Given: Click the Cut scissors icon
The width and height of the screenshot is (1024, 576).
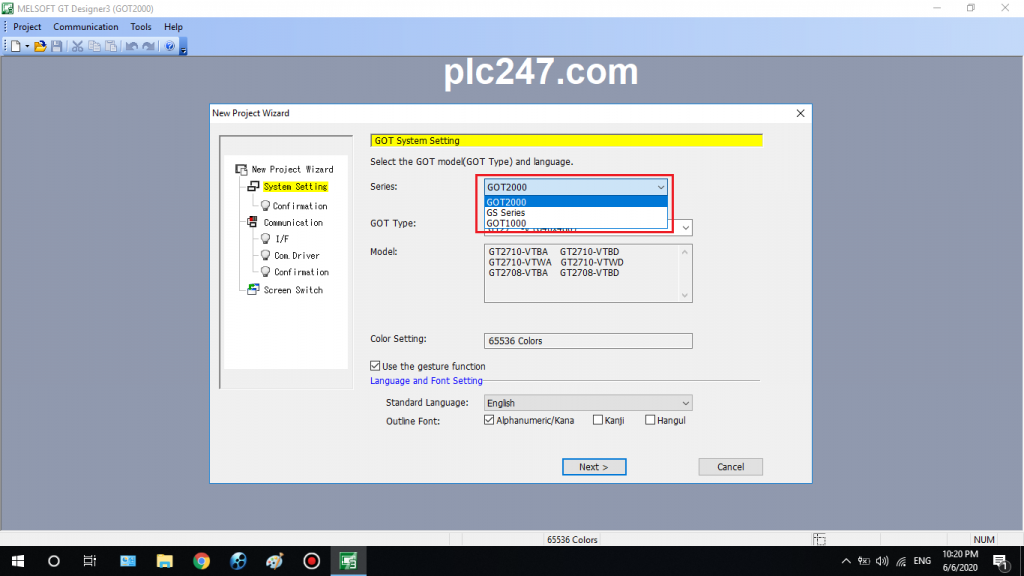Looking at the screenshot, I should [77, 46].
